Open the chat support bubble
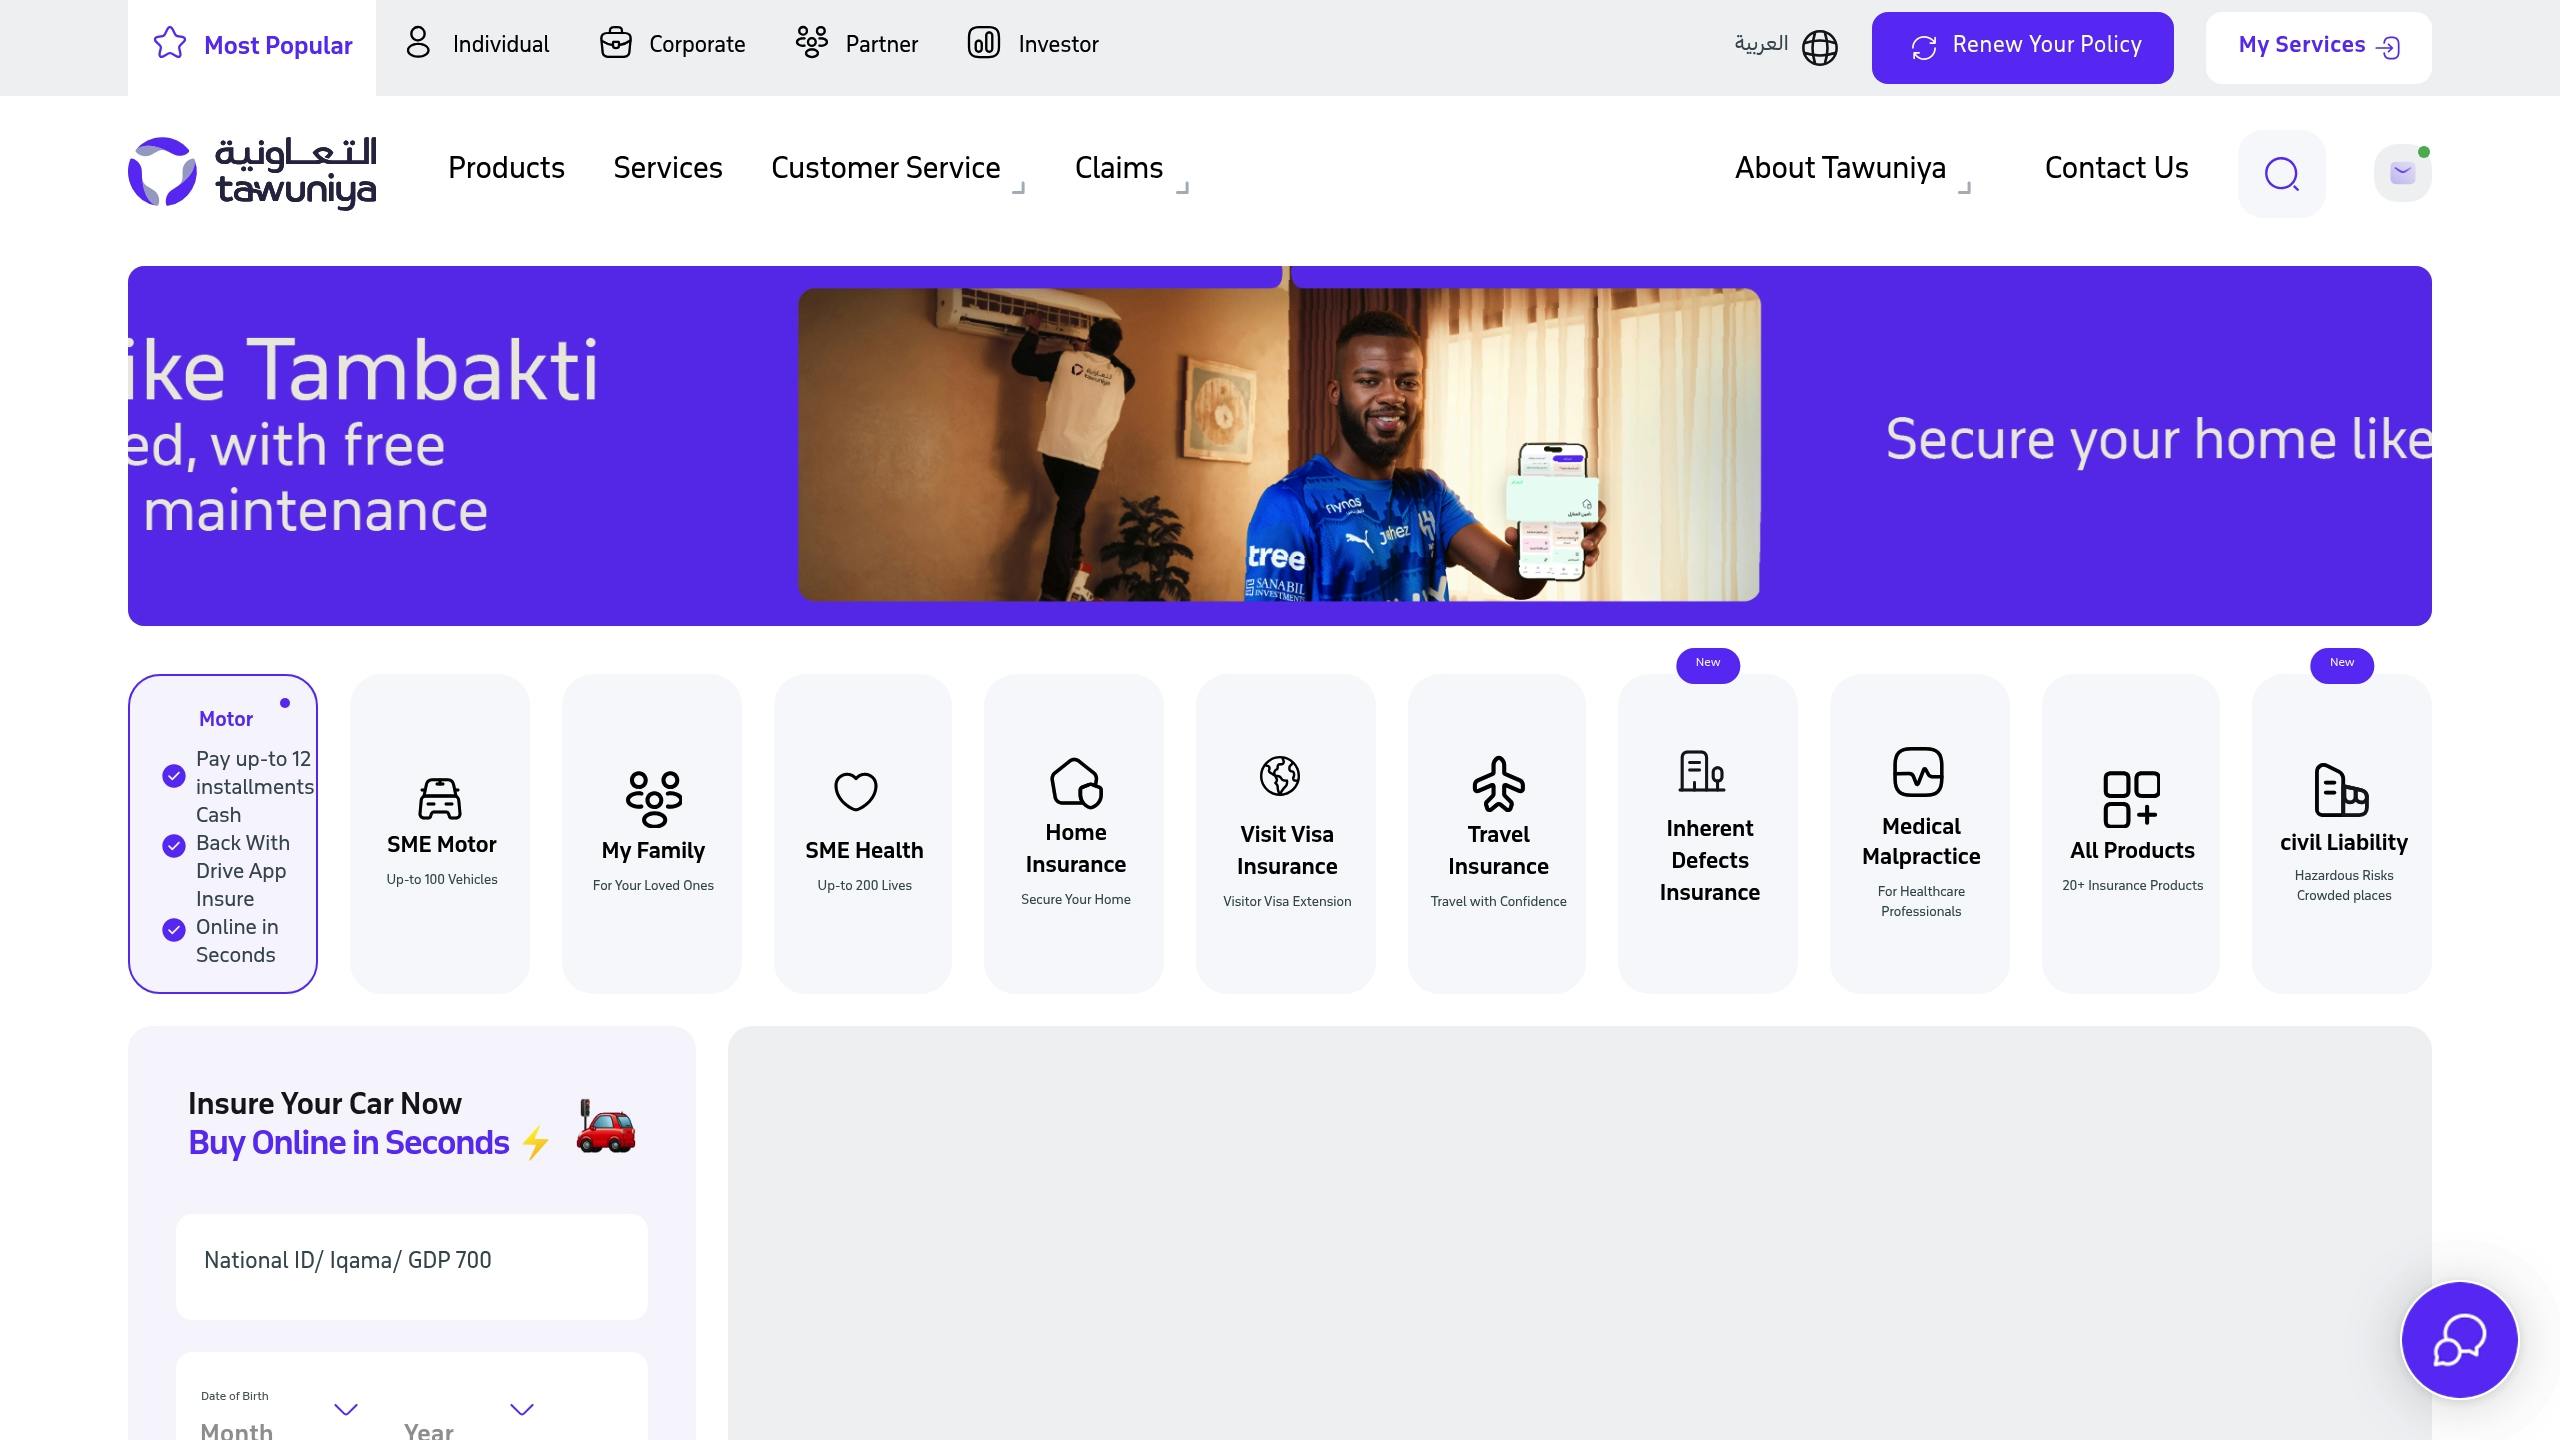 click(x=2459, y=1340)
